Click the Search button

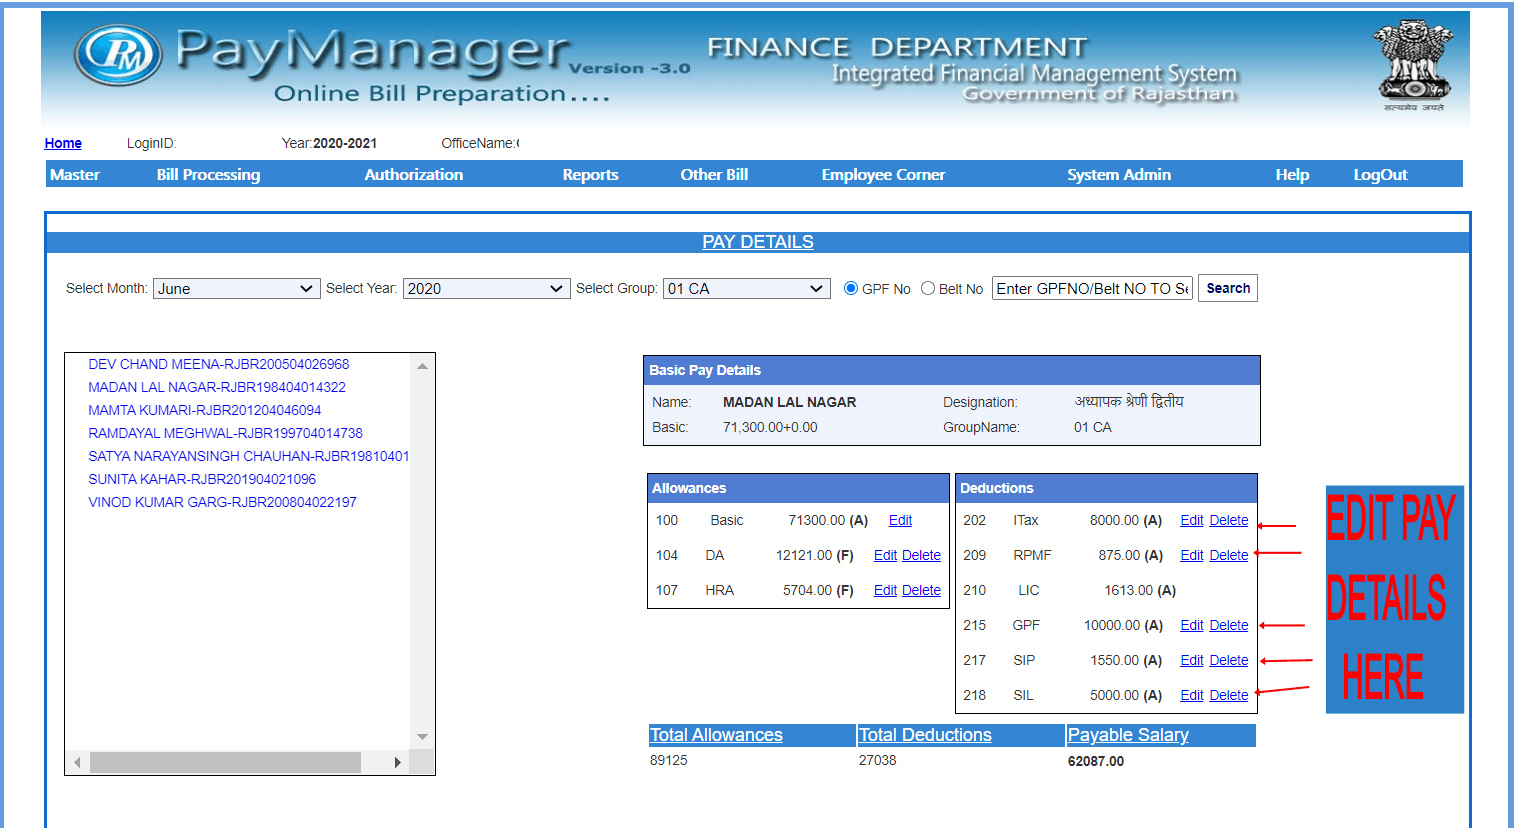pyautogui.click(x=1227, y=288)
